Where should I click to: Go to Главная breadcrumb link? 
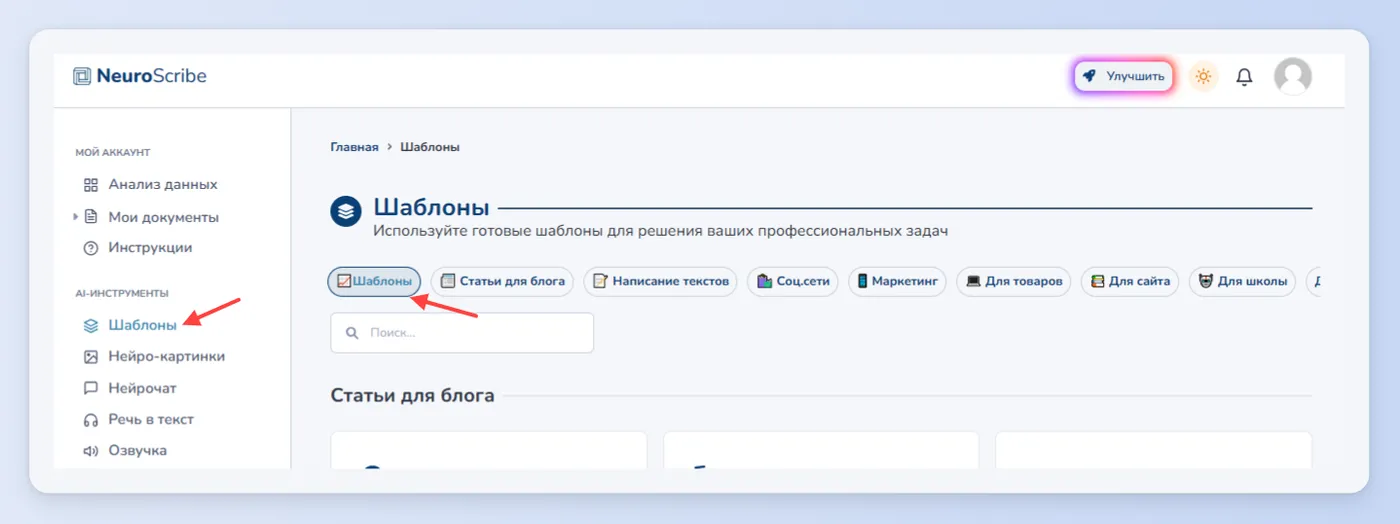click(x=354, y=147)
